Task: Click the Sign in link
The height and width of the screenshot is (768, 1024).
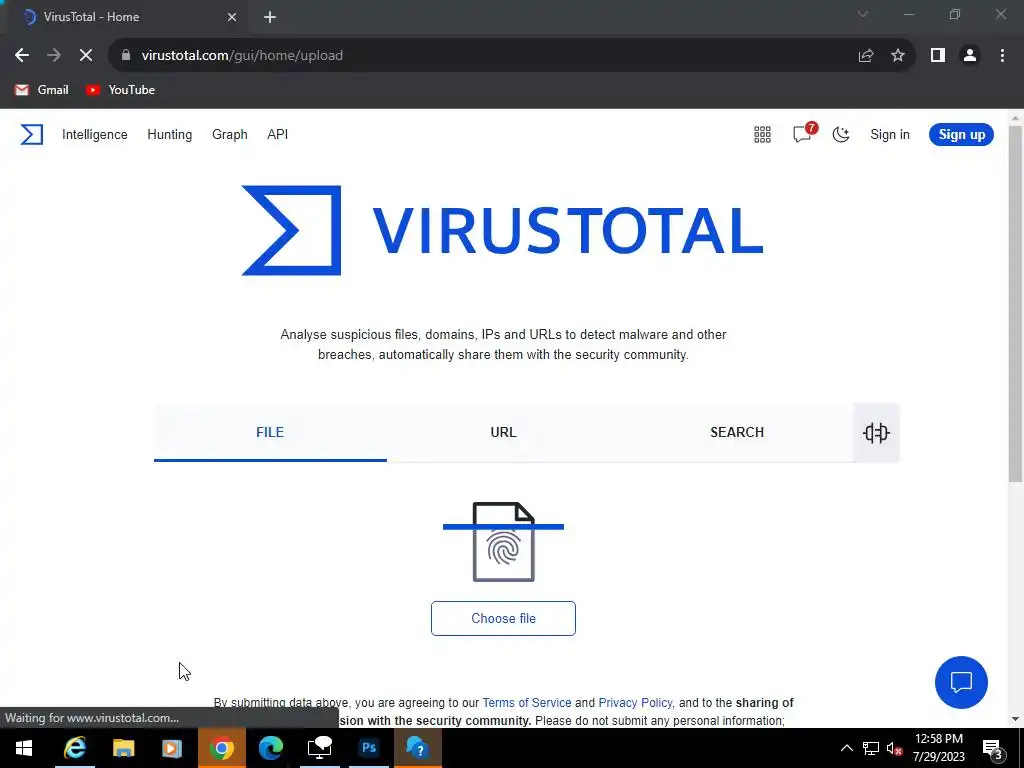Action: tap(890, 135)
